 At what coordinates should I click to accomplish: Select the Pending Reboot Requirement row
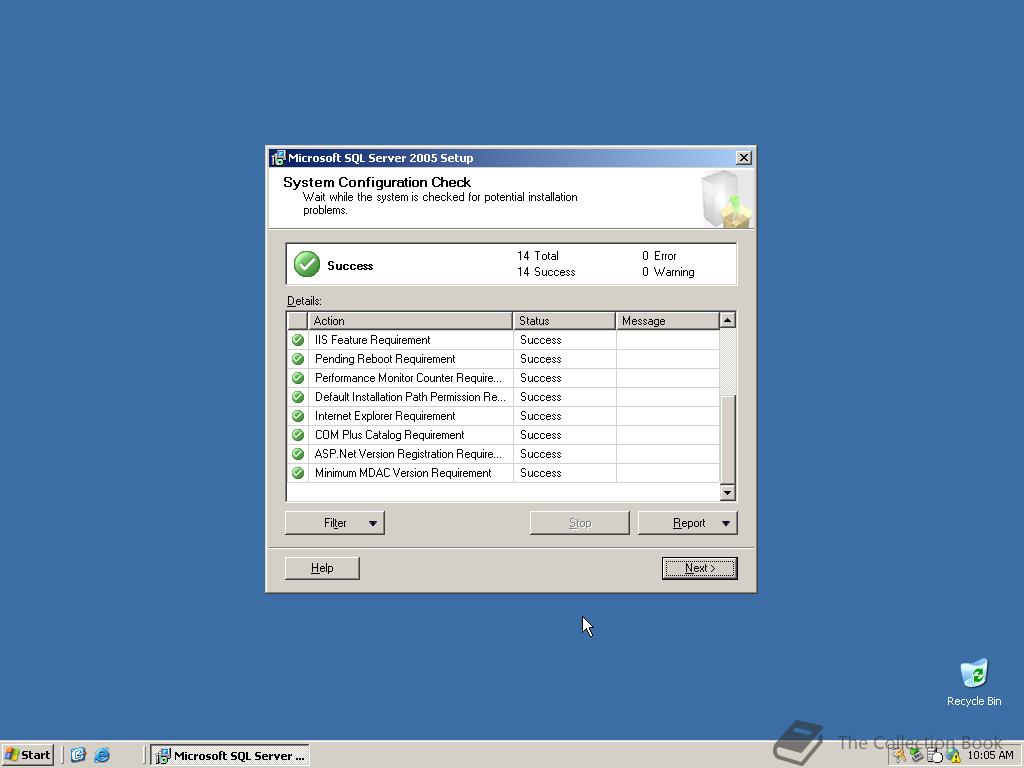click(x=504, y=359)
